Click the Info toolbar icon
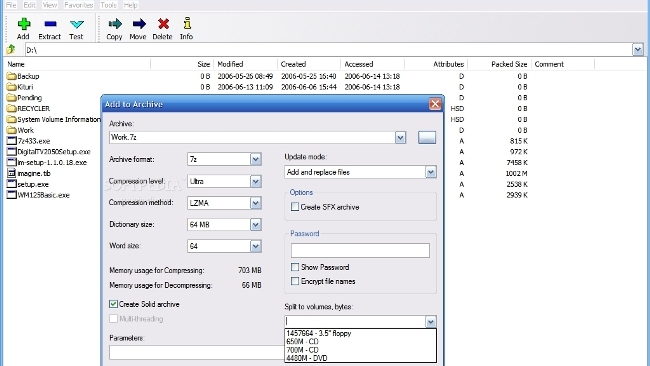Viewport: 650px width, 366px height. (x=187, y=23)
